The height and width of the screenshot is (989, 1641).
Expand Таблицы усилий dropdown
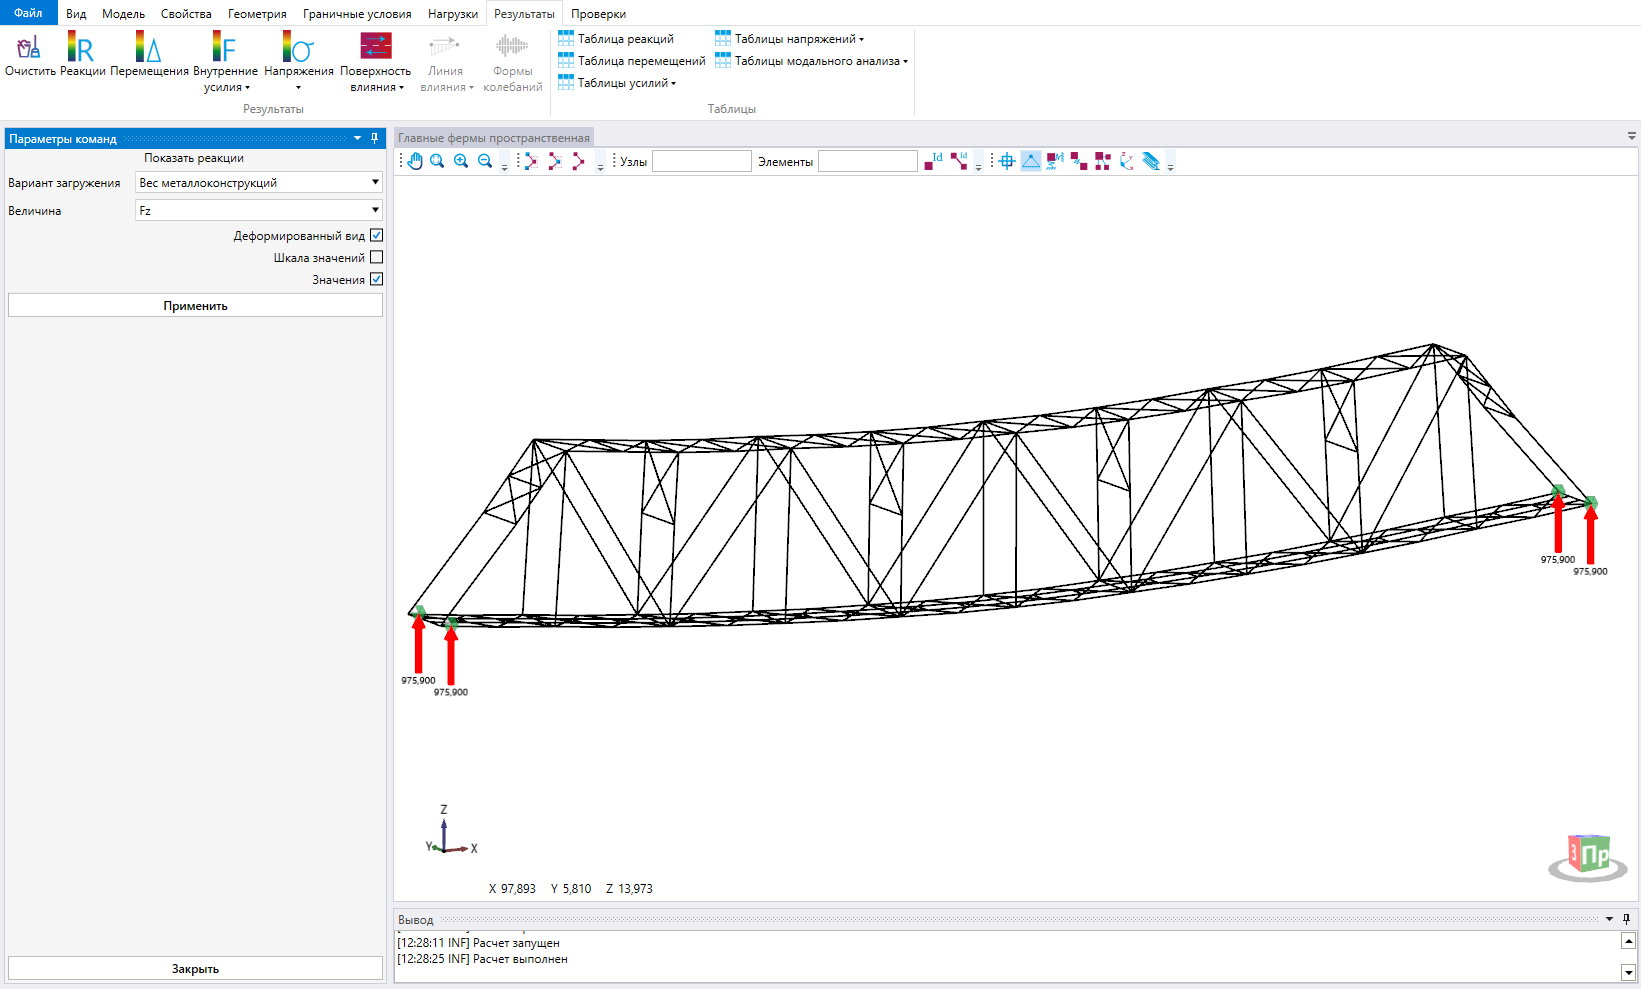(617, 83)
